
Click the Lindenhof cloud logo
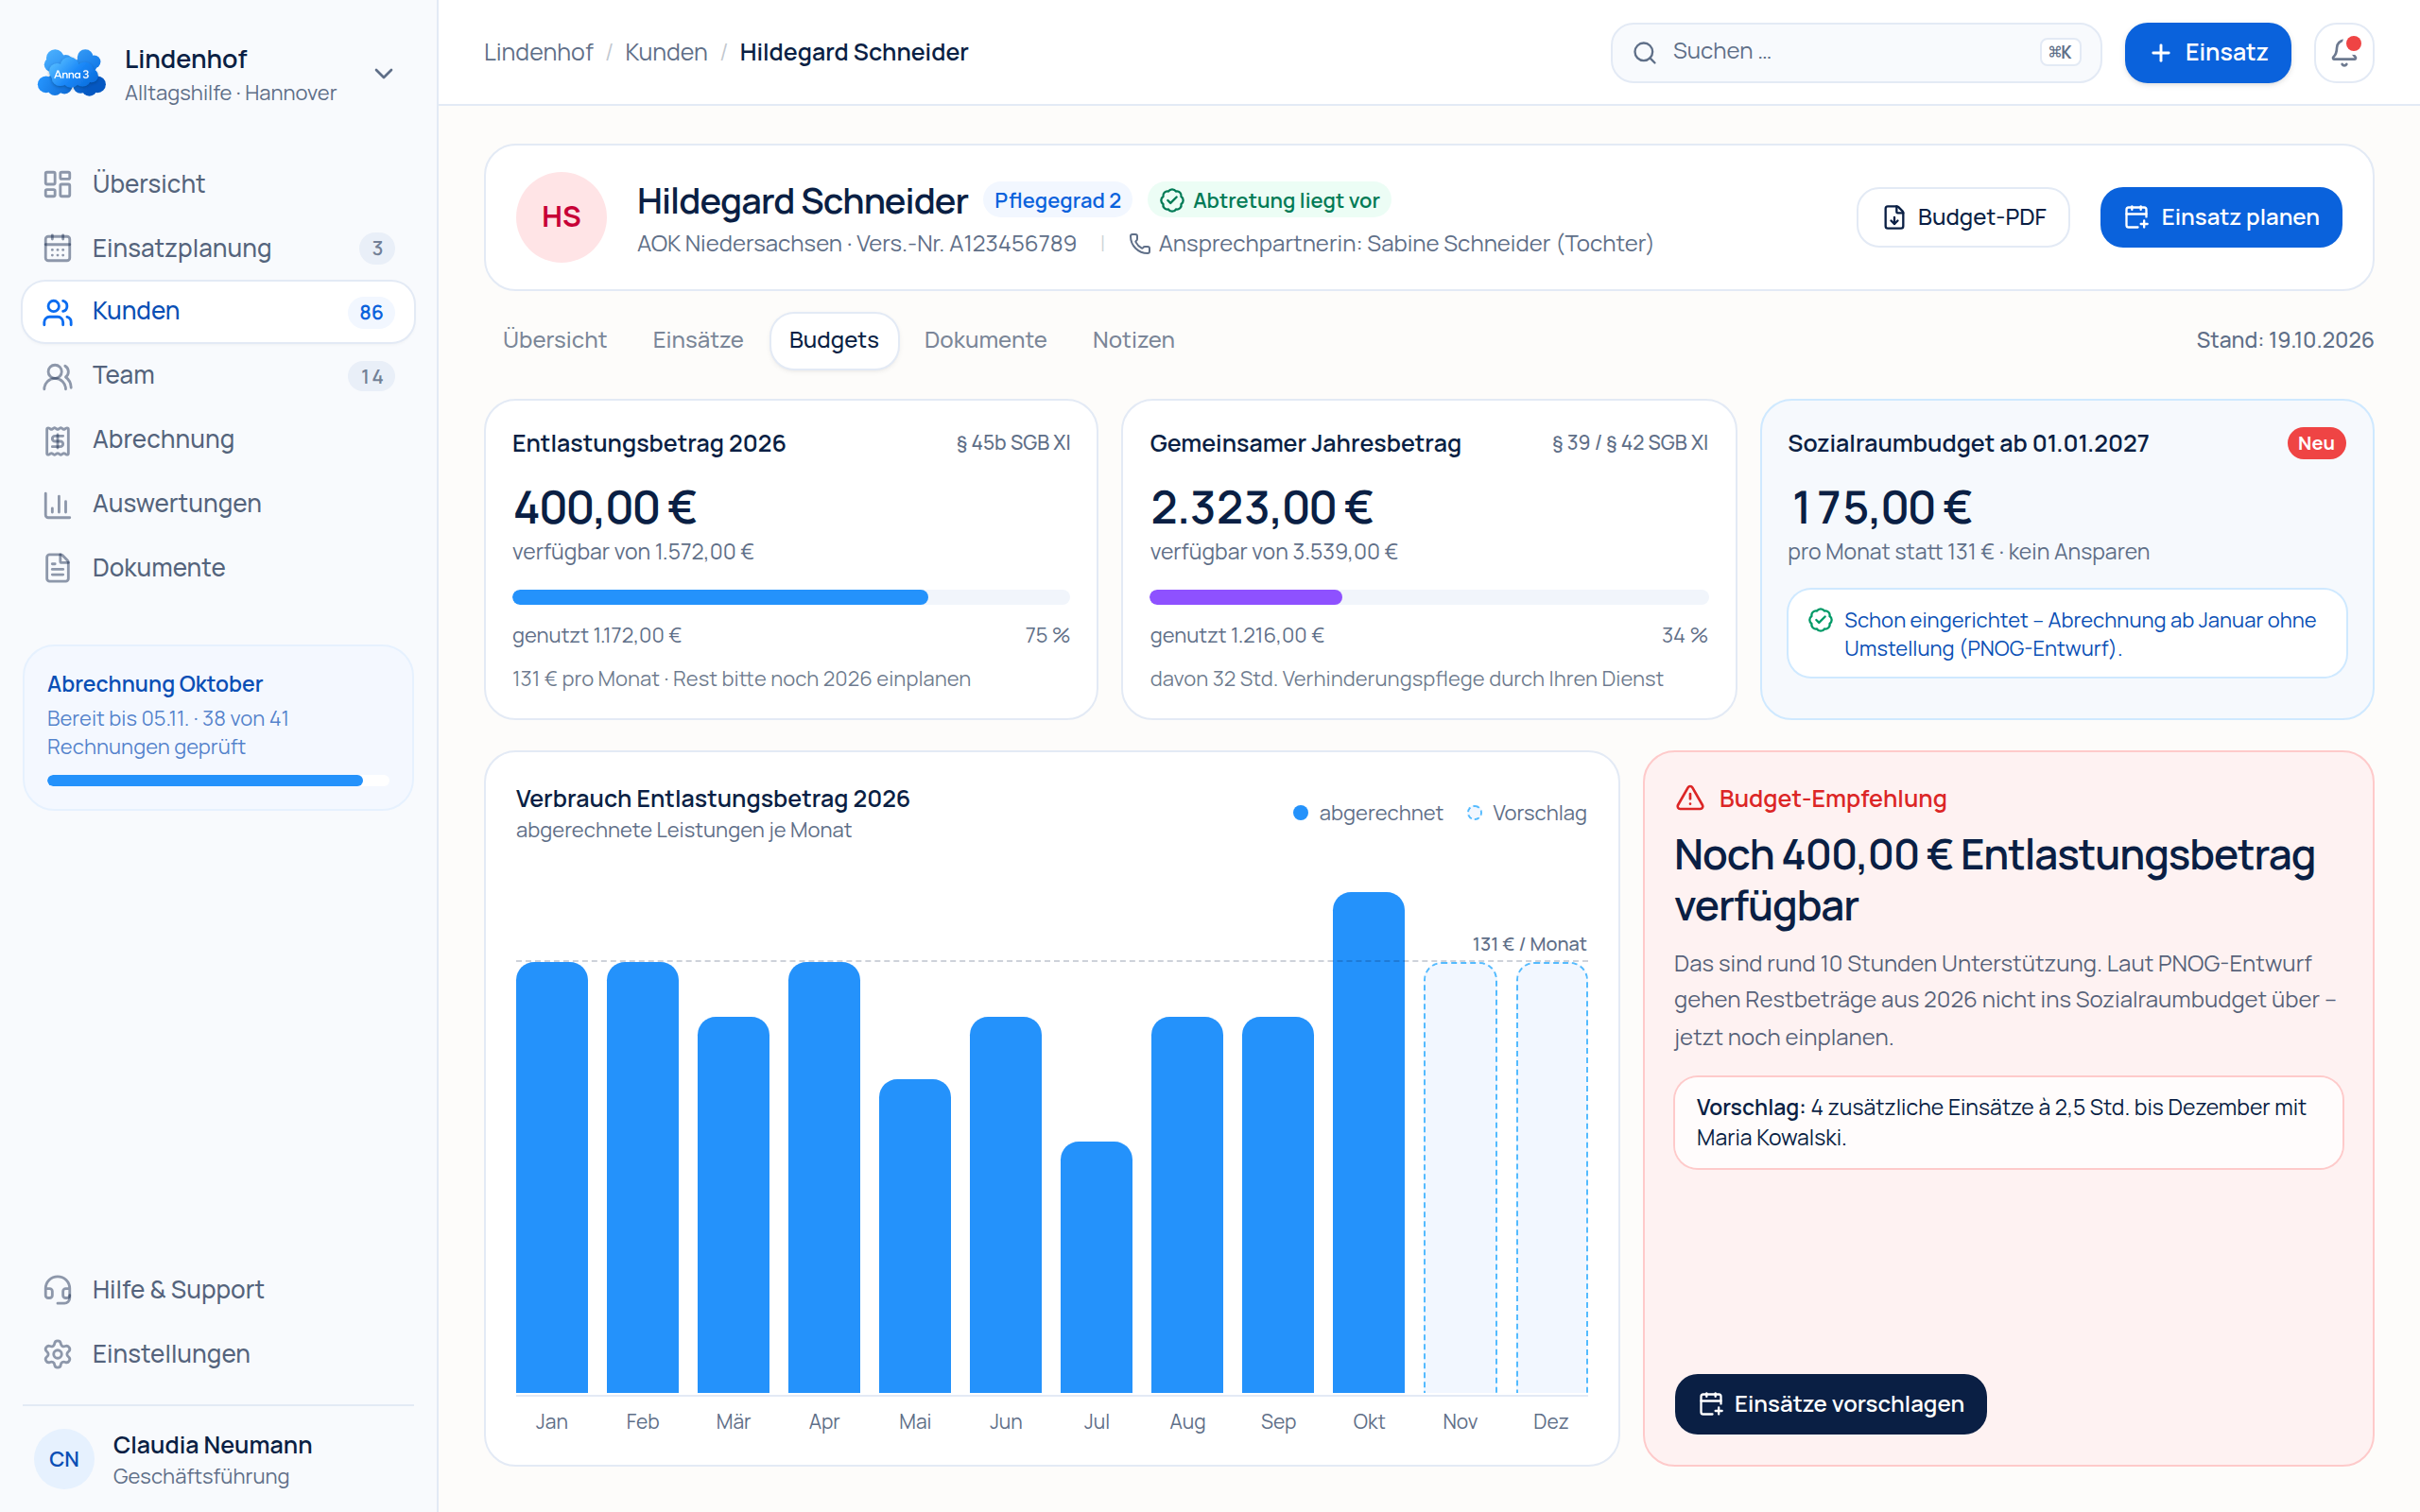(x=71, y=73)
